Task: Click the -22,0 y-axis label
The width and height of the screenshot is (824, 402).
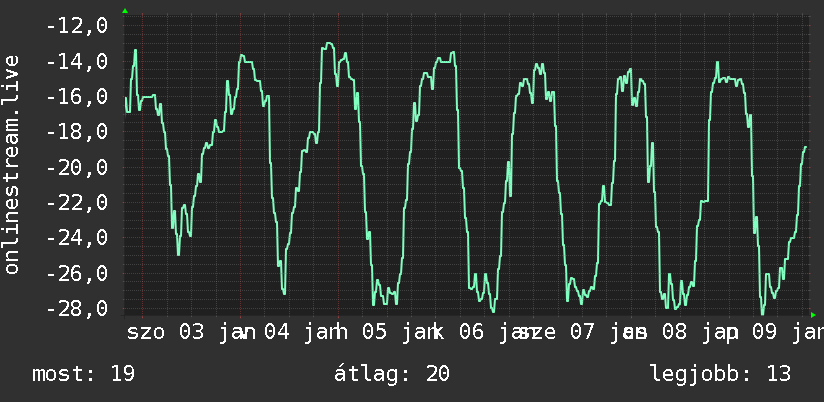Action: tap(77, 202)
